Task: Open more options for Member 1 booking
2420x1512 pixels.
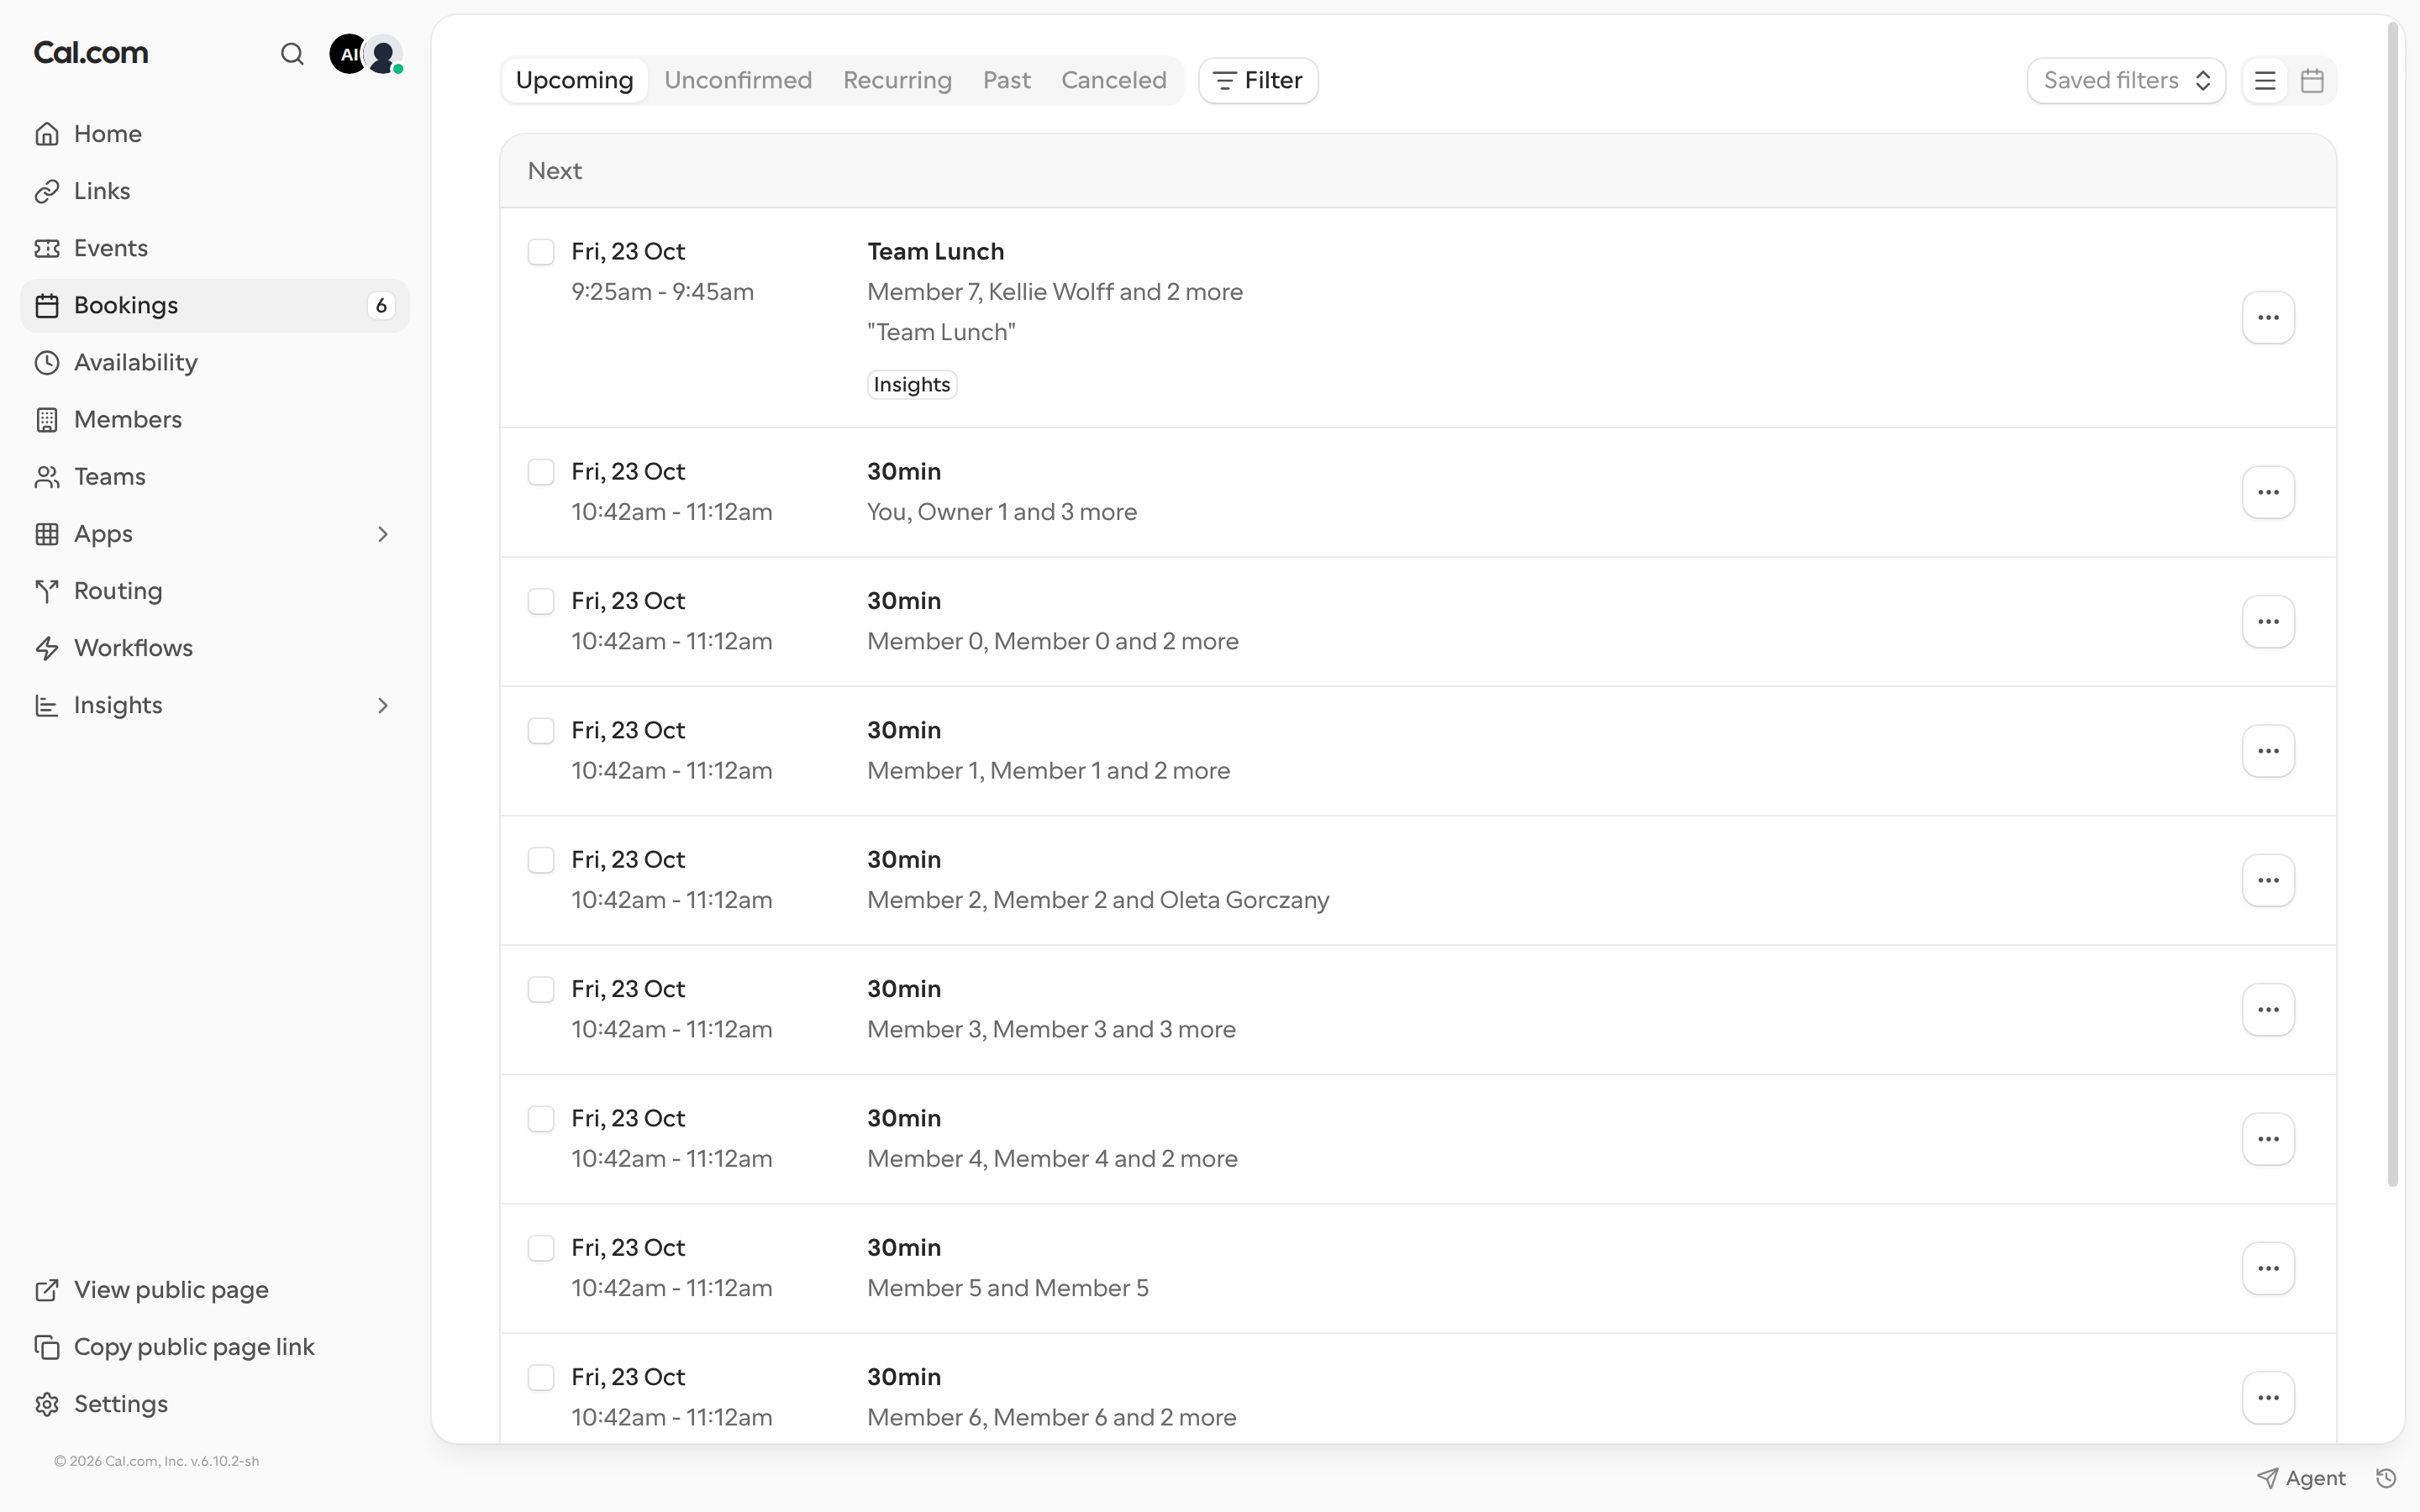Action: coord(2268,751)
